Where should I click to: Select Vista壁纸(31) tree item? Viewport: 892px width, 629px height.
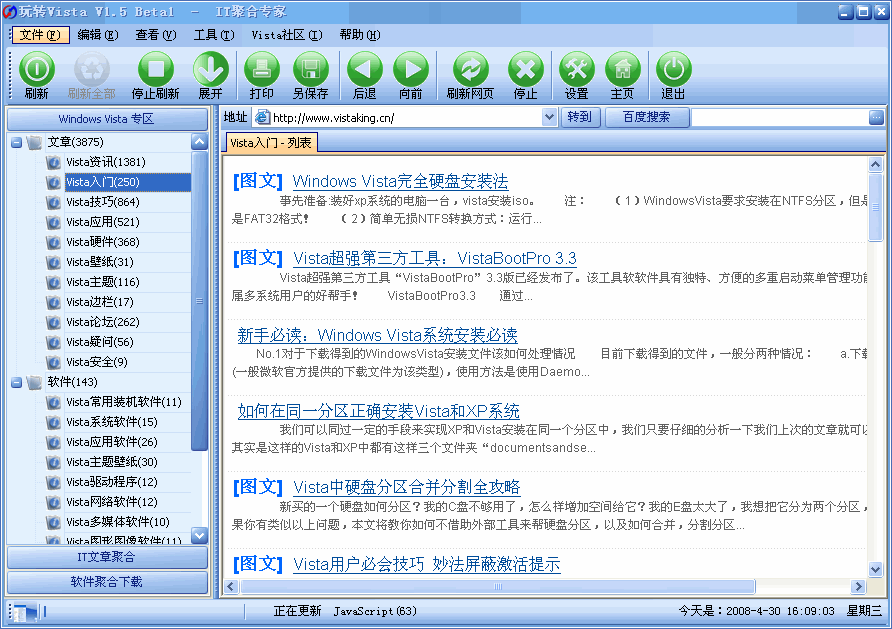[100, 262]
